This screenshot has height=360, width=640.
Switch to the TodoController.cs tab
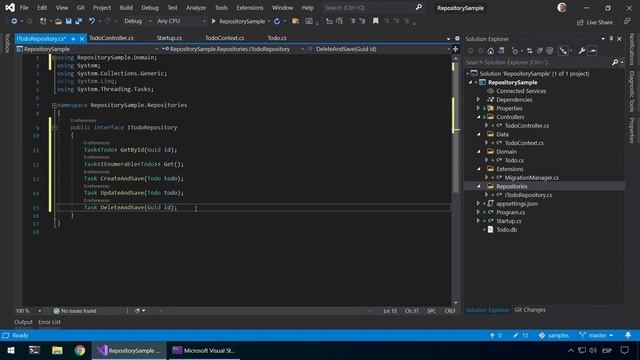(111, 38)
